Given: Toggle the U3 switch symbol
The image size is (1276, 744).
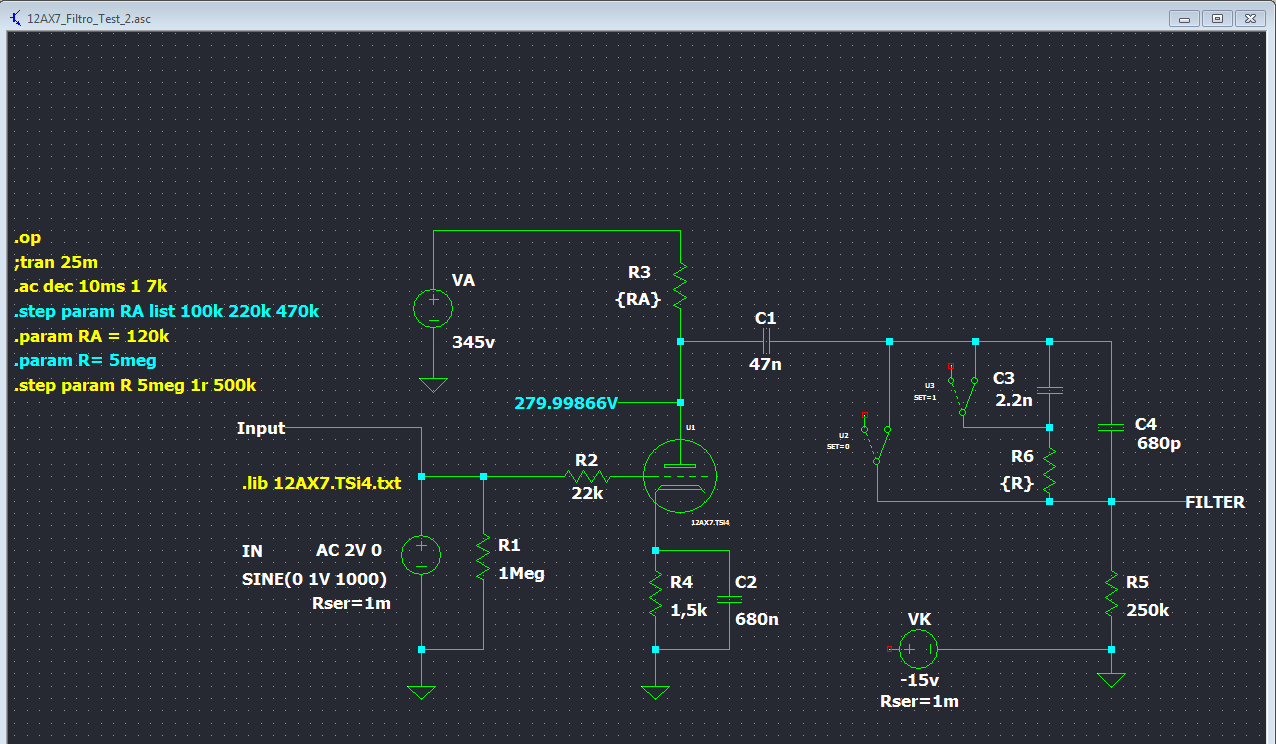Looking at the screenshot, I should (963, 393).
